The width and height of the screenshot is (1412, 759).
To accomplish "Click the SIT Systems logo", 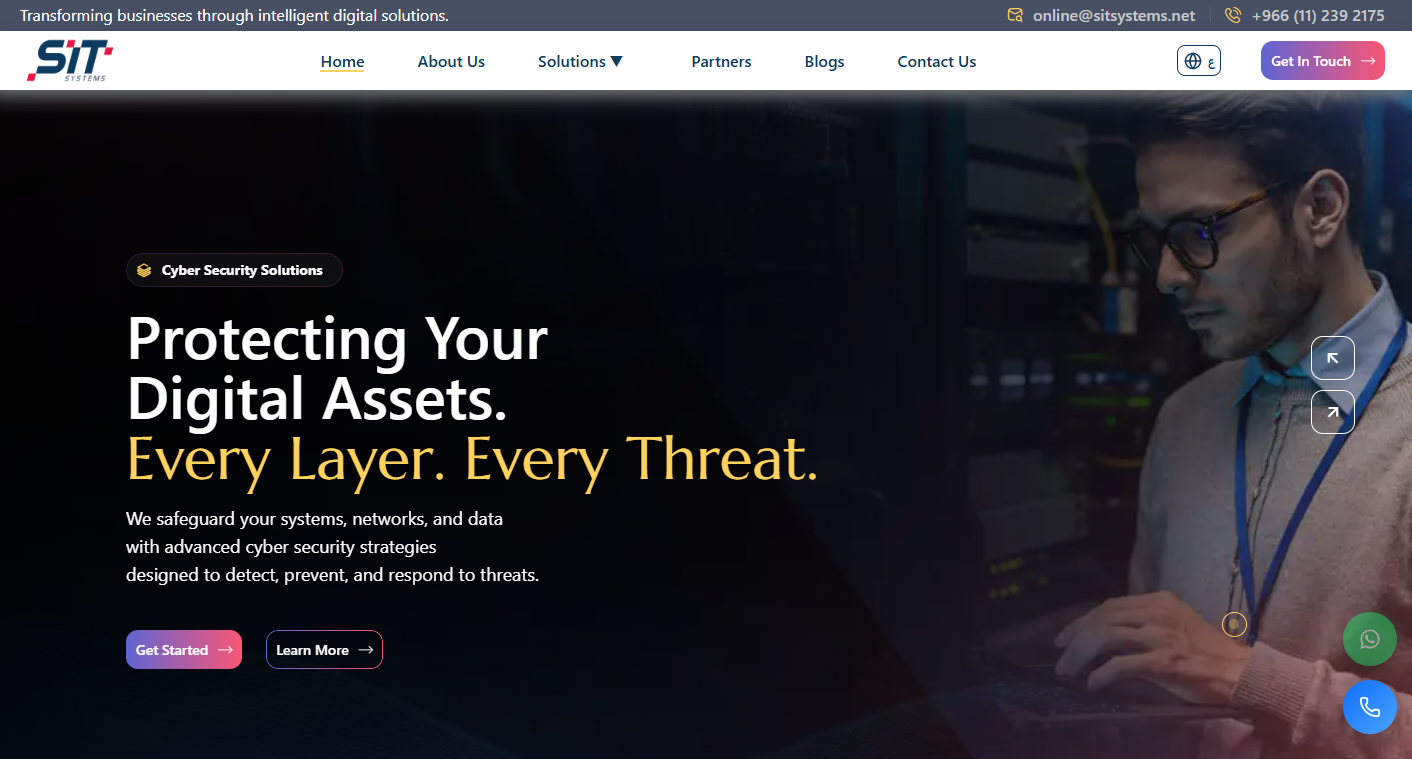I will click(x=69, y=61).
